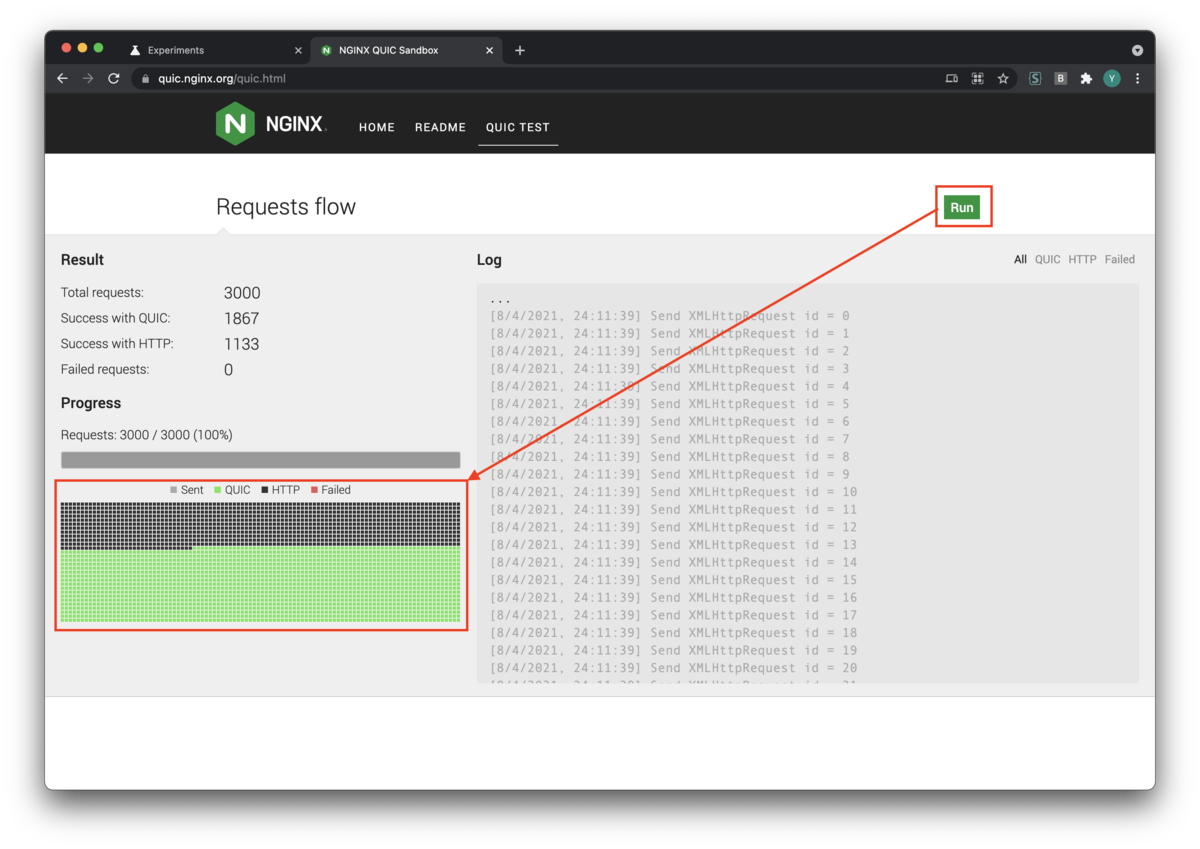Image resolution: width=1200 pixels, height=849 pixels.
Task: Click the Result section heading
Action: tap(82, 259)
